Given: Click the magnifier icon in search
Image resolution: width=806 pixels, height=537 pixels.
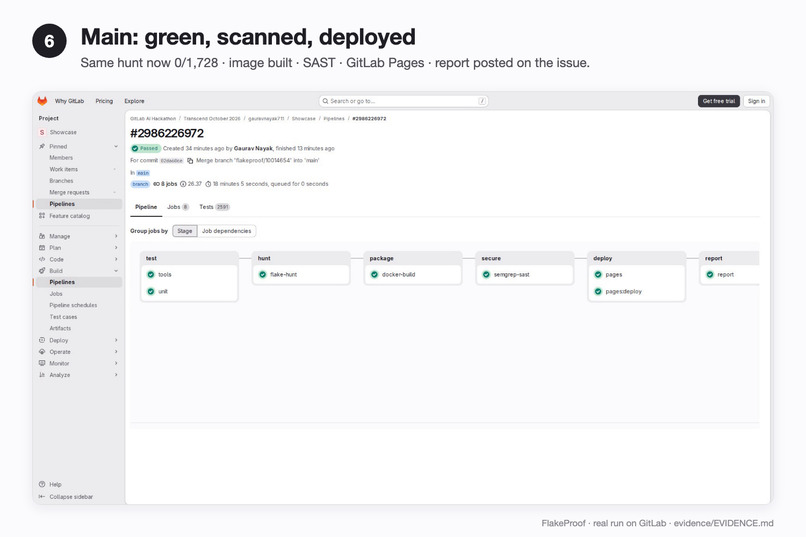Looking at the screenshot, I should (x=325, y=101).
